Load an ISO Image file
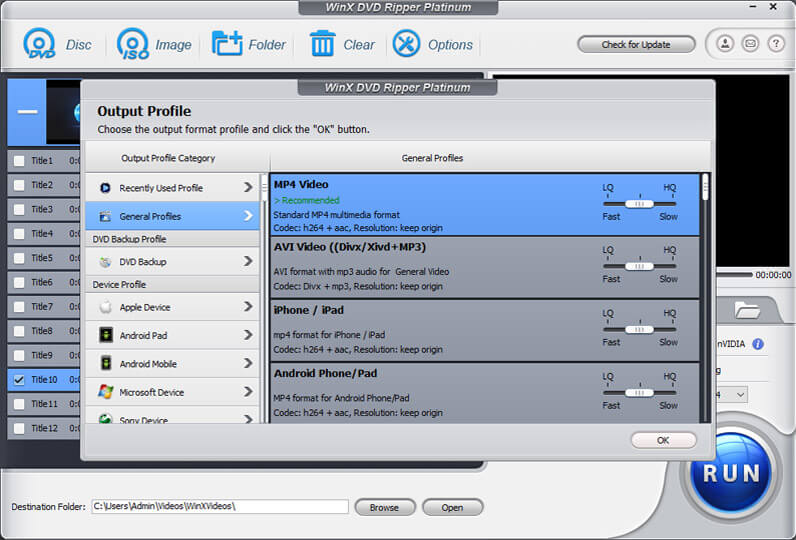 (132, 44)
